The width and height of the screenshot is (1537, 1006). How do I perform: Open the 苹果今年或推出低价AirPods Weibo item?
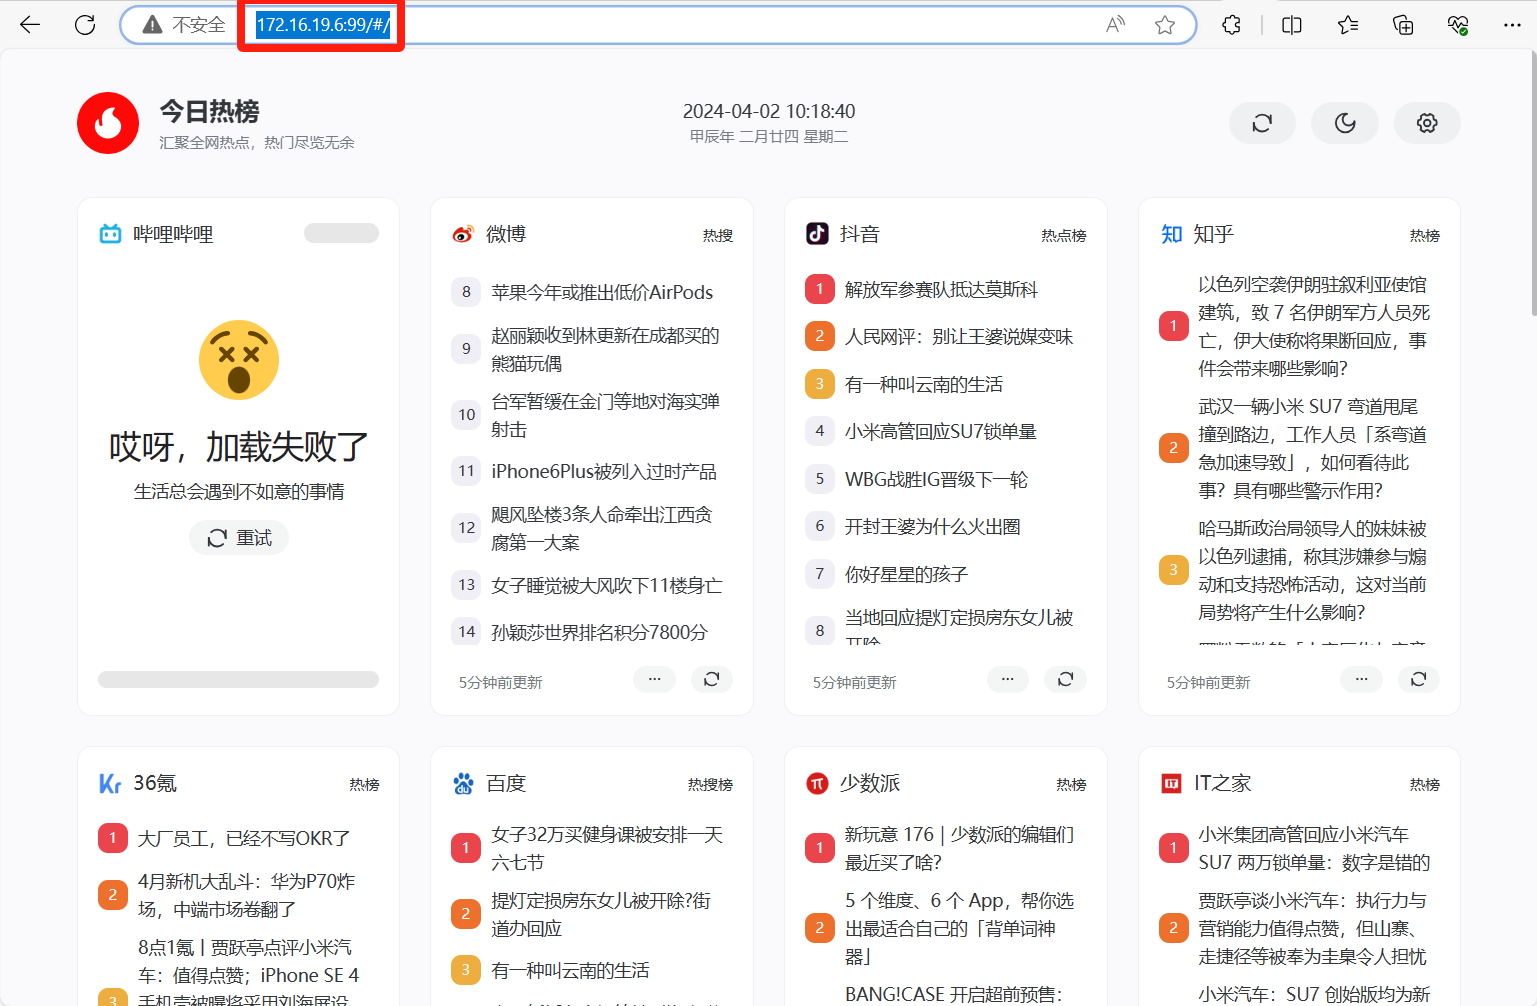(x=602, y=292)
